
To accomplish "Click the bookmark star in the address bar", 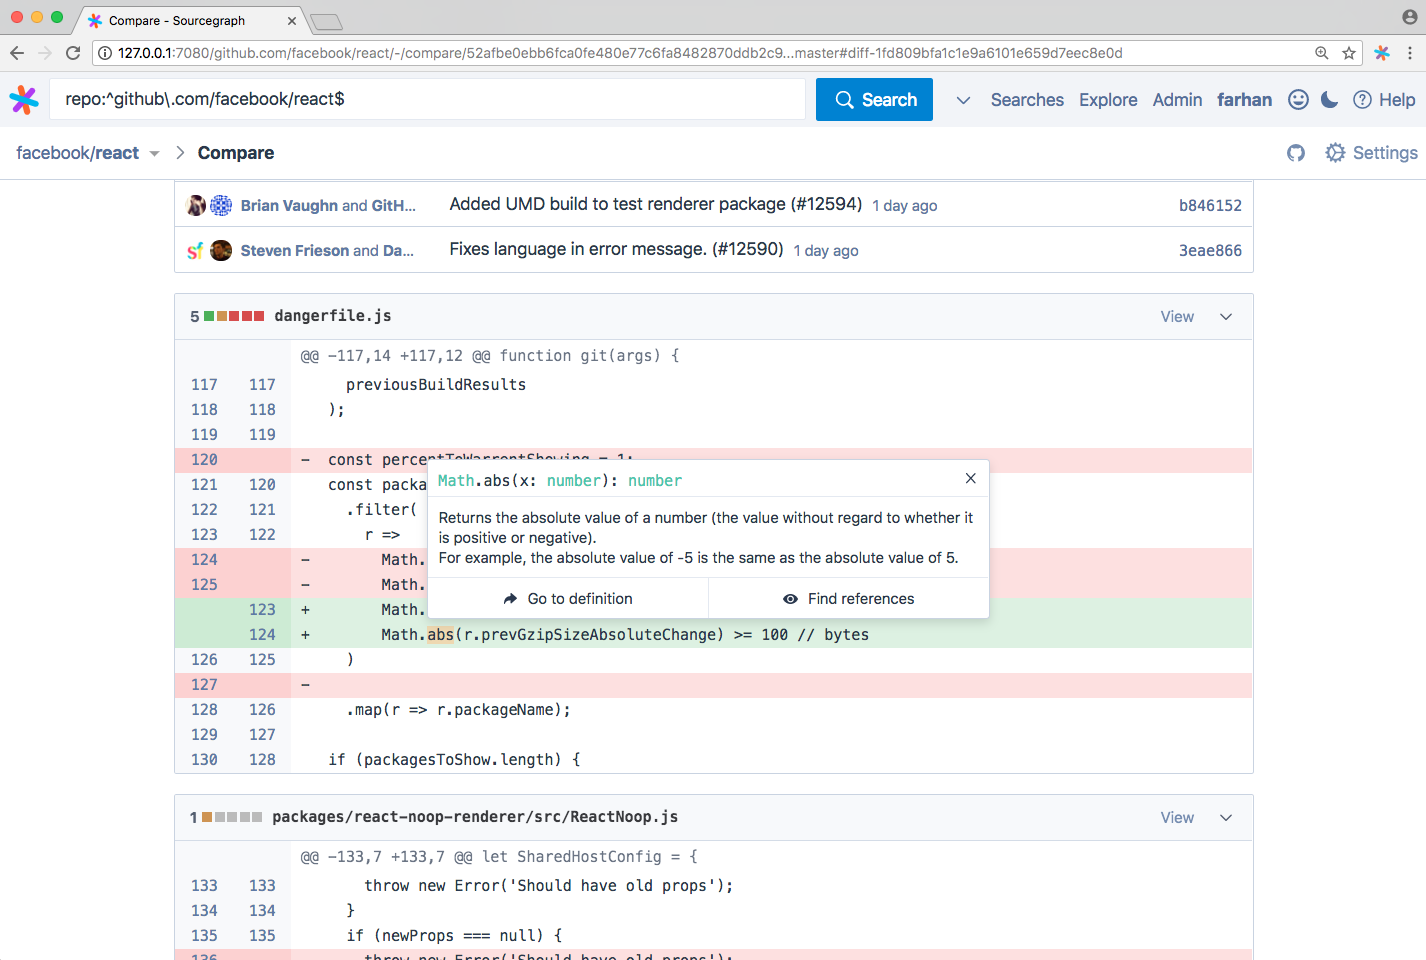I will (1347, 53).
